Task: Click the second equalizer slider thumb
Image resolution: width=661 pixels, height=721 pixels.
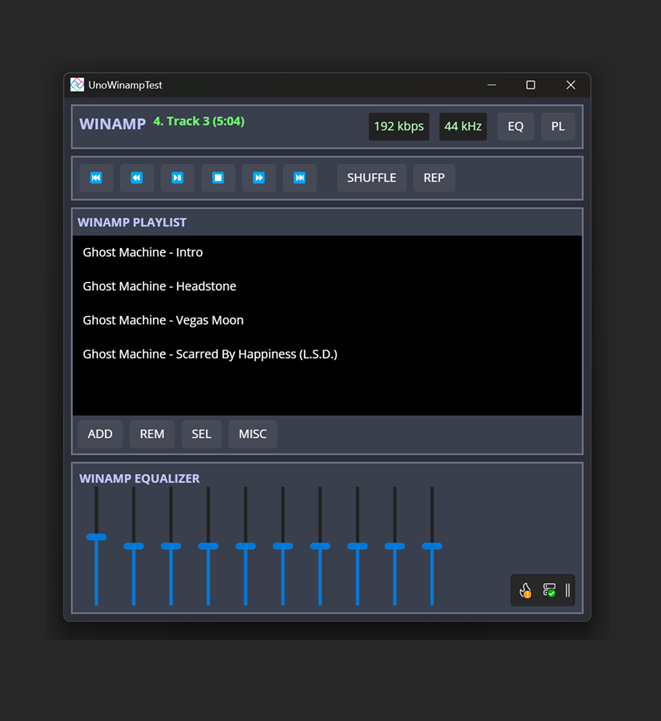Action: tap(134, 546)
